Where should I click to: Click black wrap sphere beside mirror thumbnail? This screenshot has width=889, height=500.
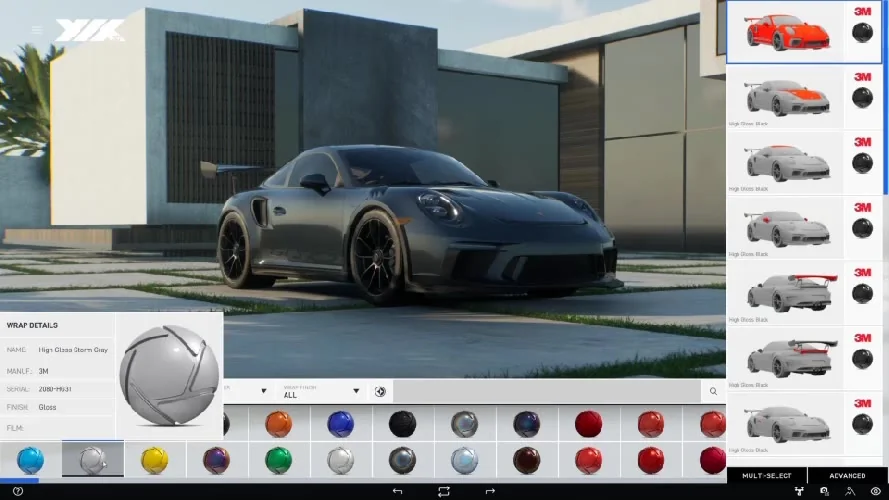click(x=862, y=228)
